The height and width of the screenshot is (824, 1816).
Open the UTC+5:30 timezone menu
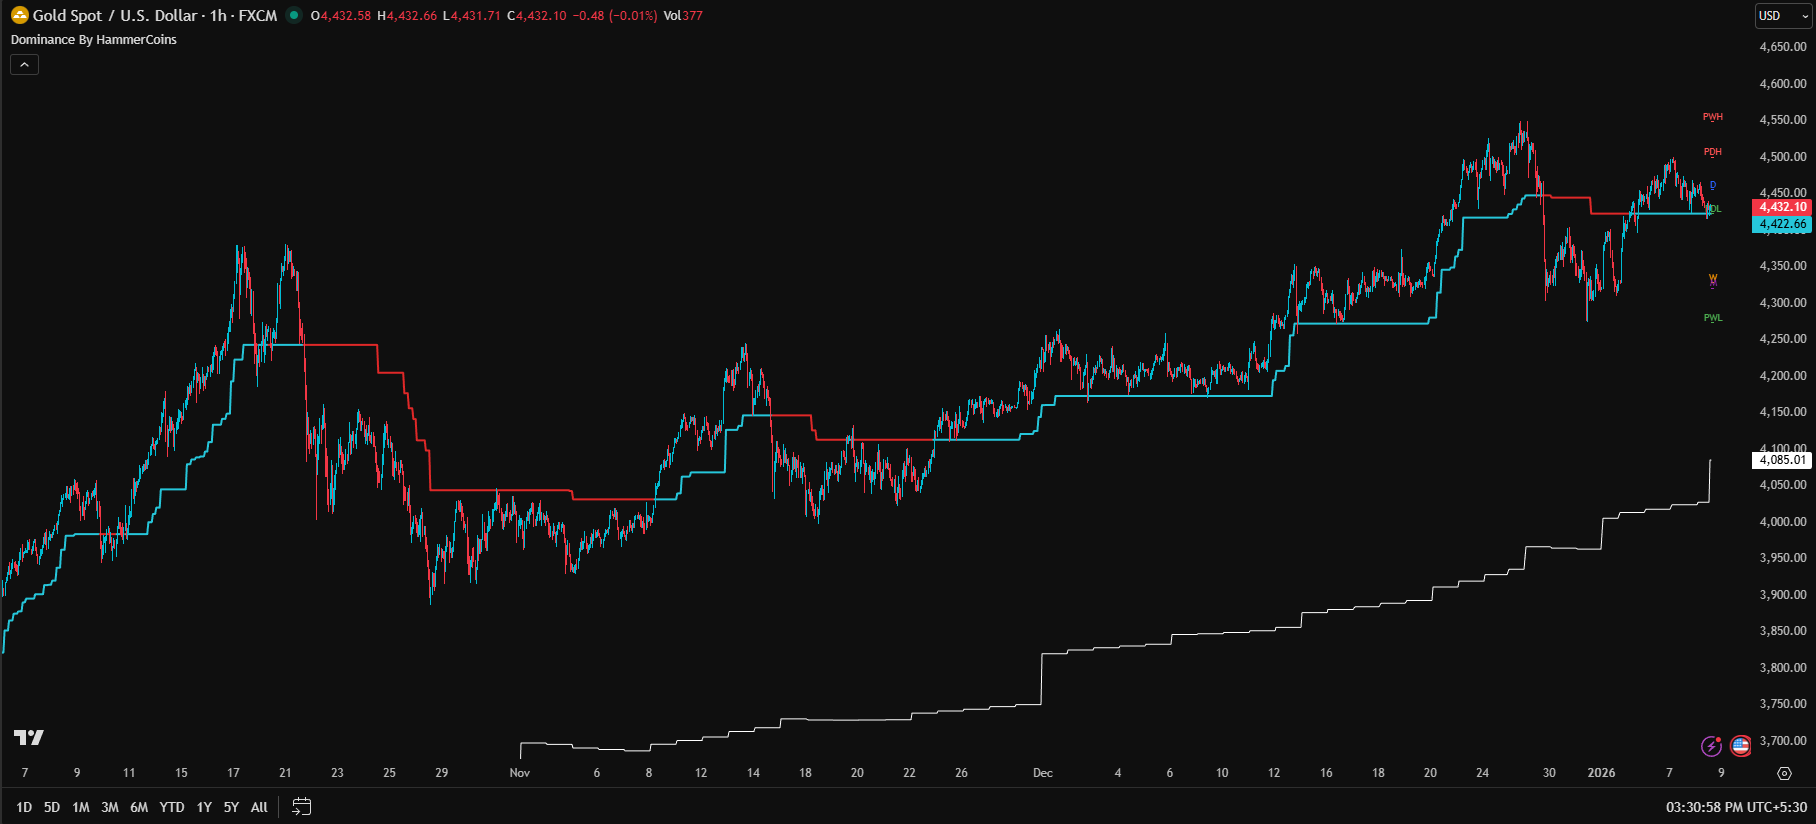click(x=1736, y=807)
